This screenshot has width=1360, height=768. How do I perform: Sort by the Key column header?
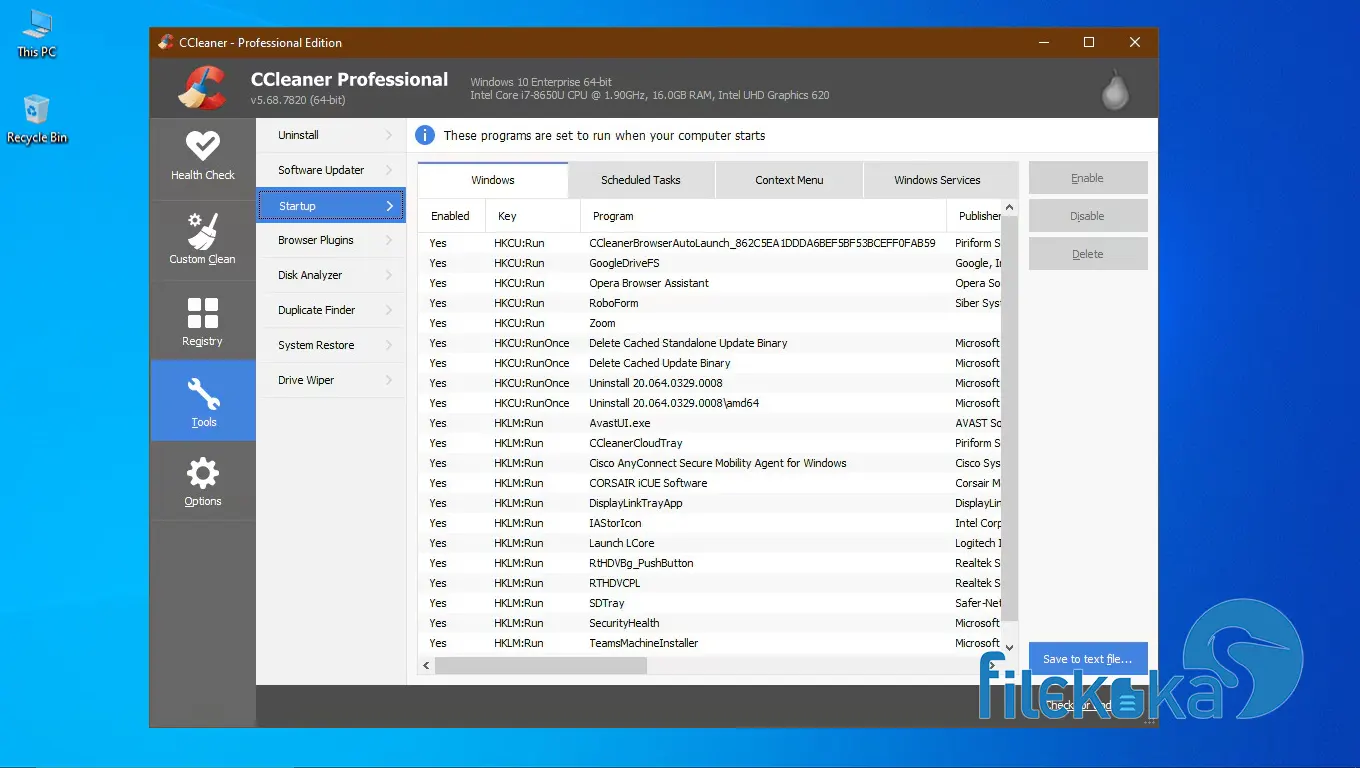[533, 216]
